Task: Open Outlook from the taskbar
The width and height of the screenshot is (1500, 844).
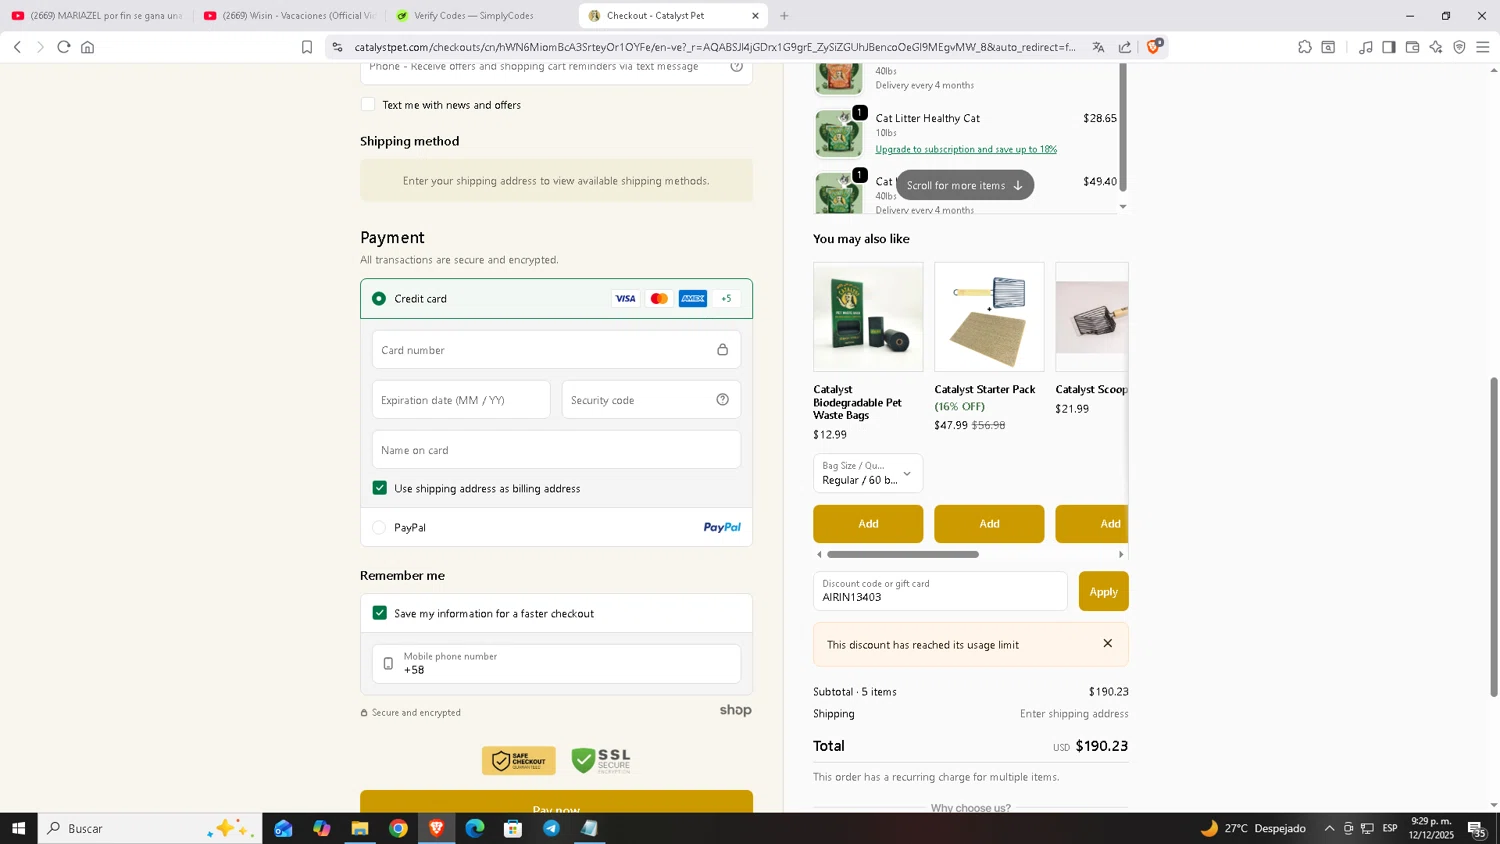Action: point(284,828)
